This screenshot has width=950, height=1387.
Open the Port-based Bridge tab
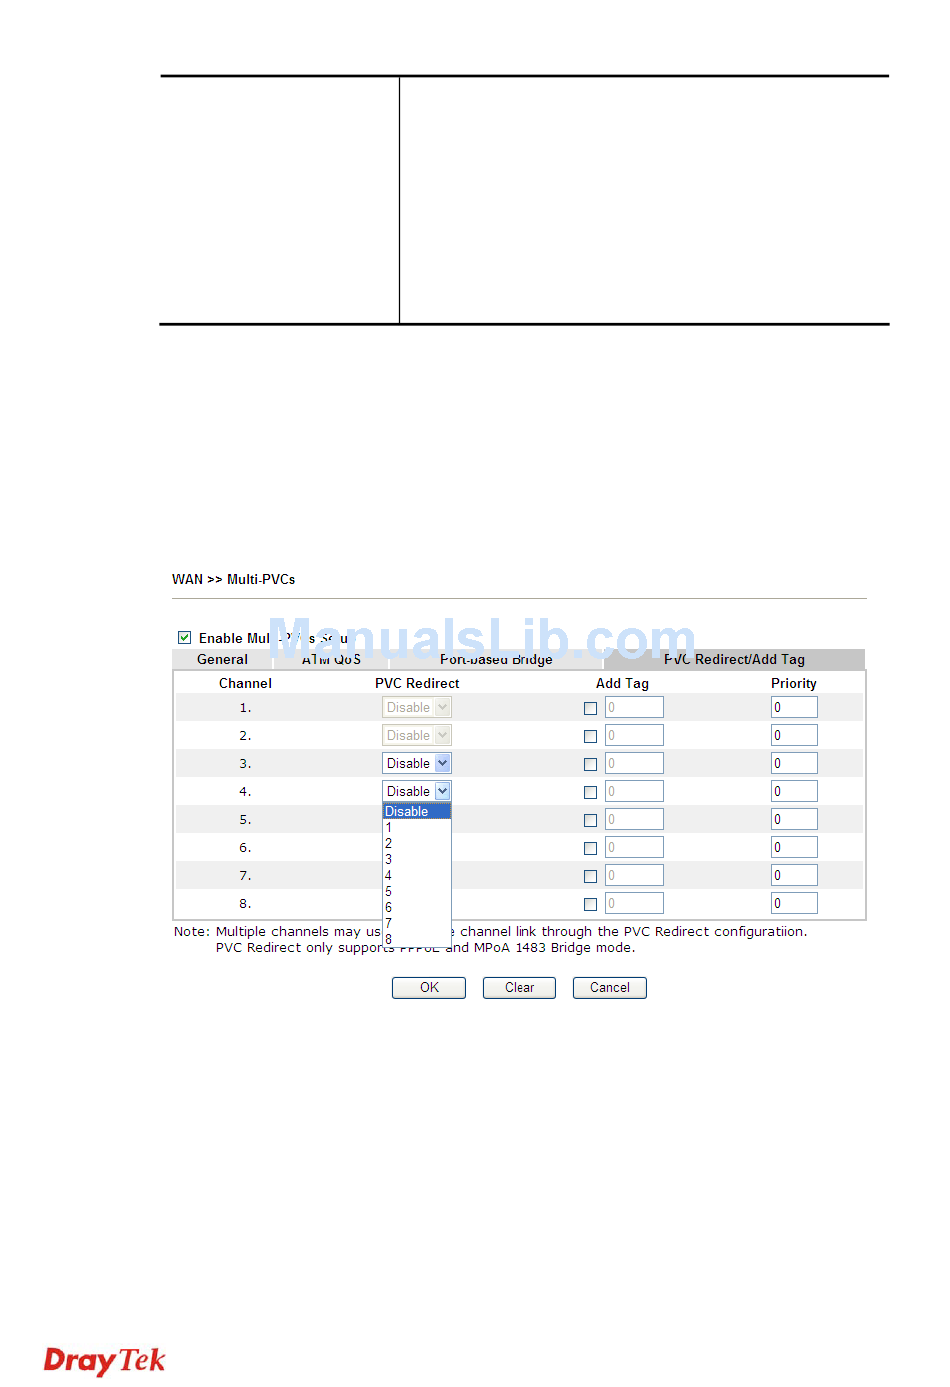[496, 659]
